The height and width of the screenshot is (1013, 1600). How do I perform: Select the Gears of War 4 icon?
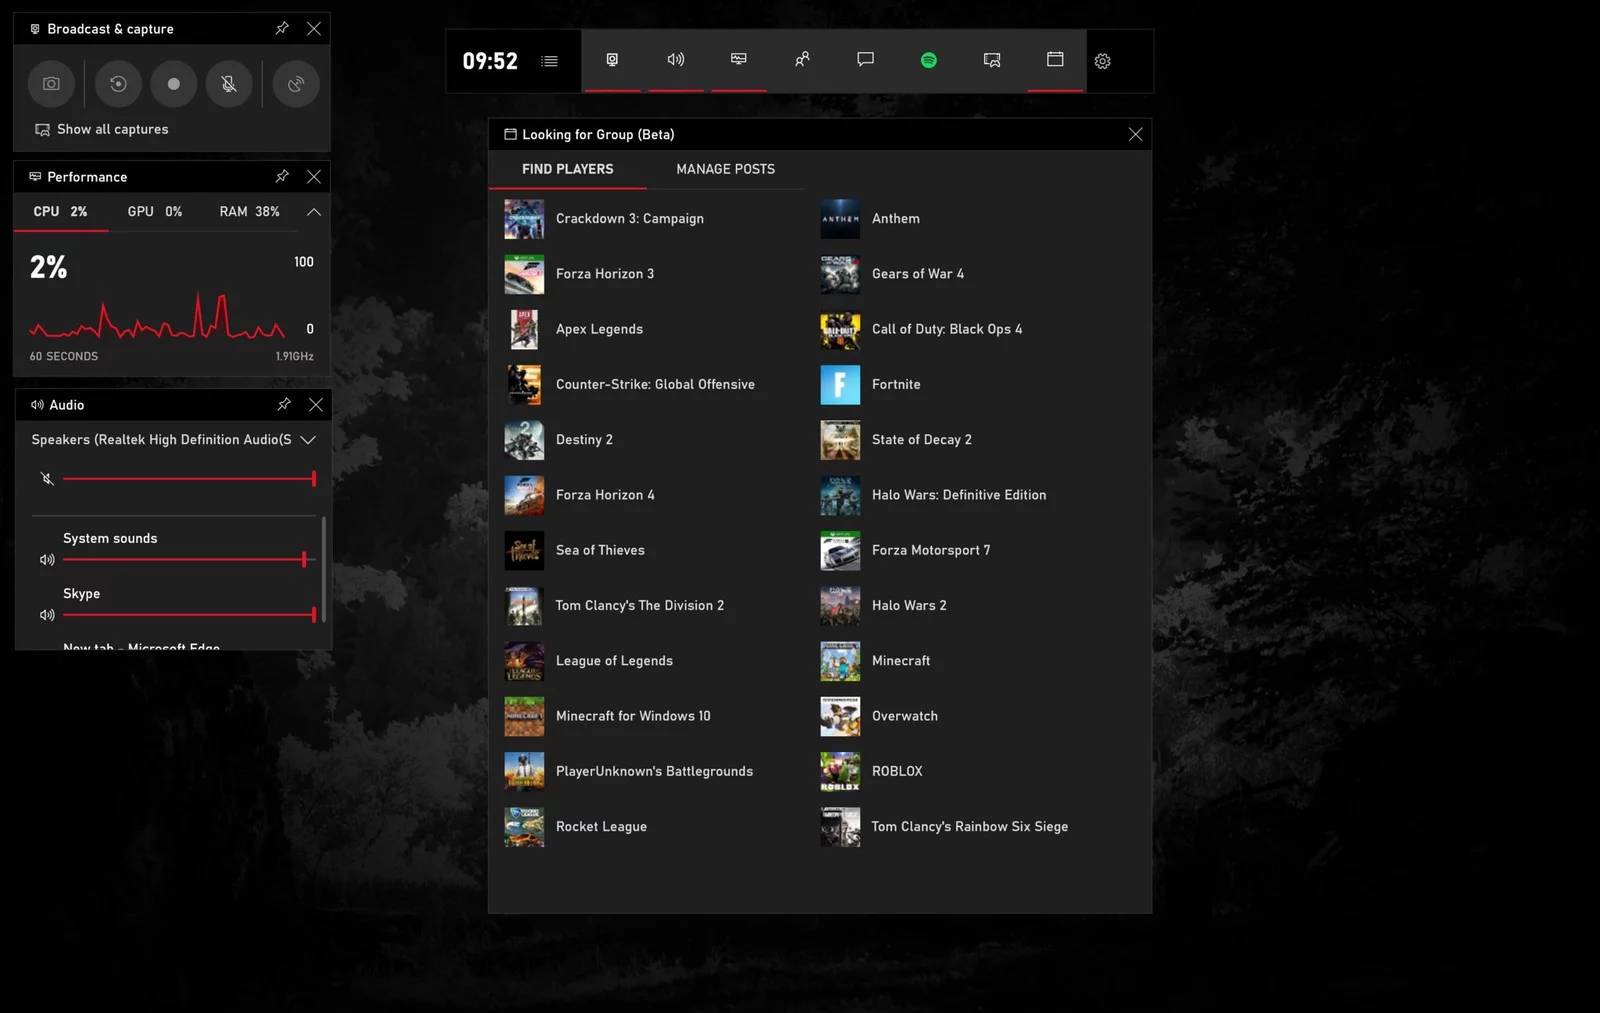pos(840,274)
